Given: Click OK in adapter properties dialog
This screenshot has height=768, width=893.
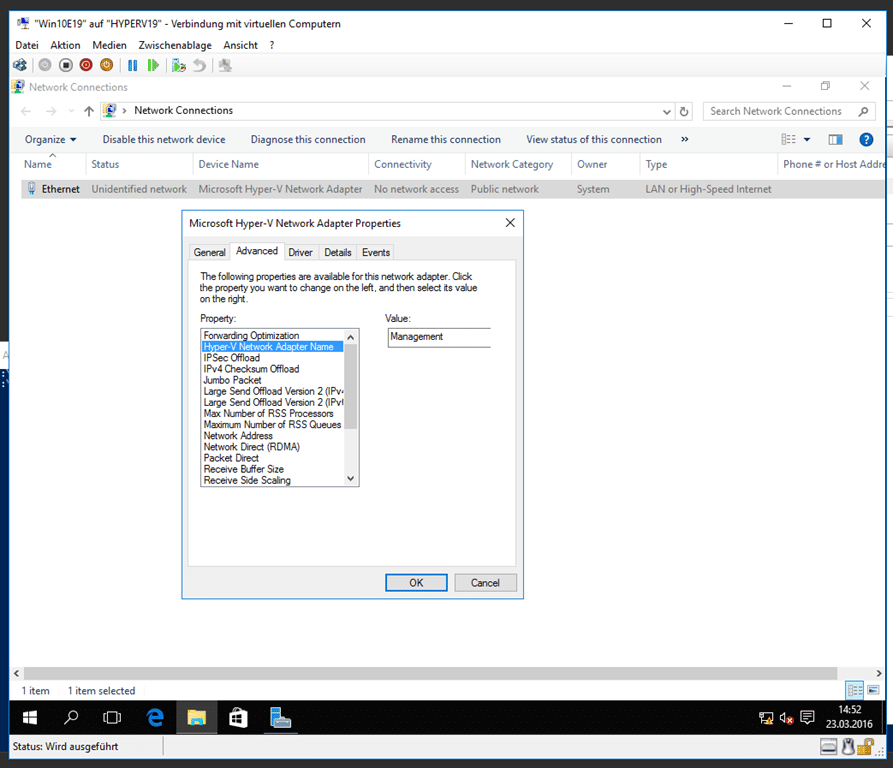Looking at the screenshot, I should tap(416, 582).
